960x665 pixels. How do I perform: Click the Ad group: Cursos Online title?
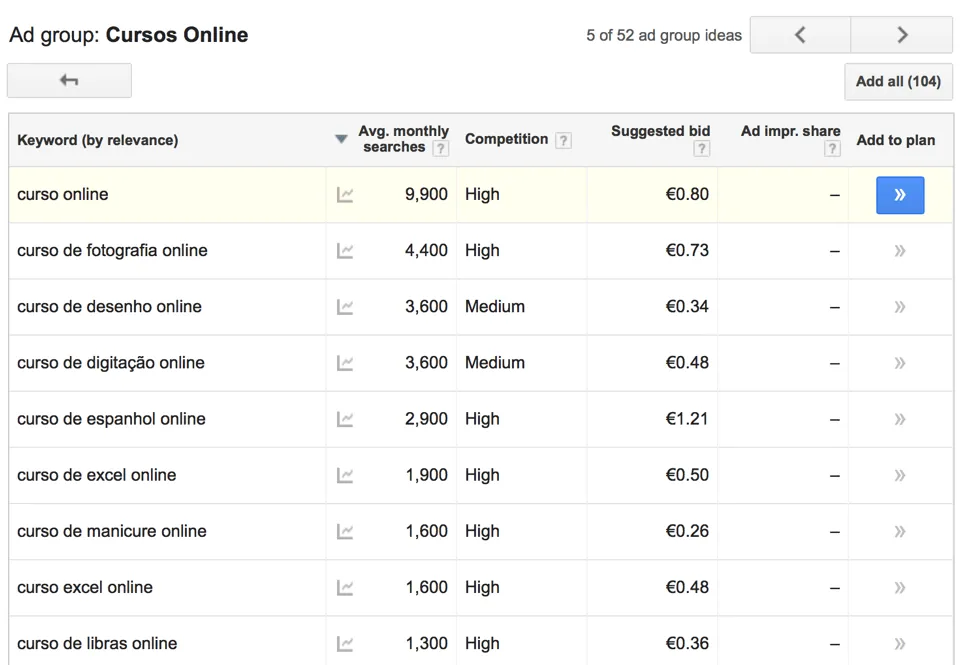129,35
